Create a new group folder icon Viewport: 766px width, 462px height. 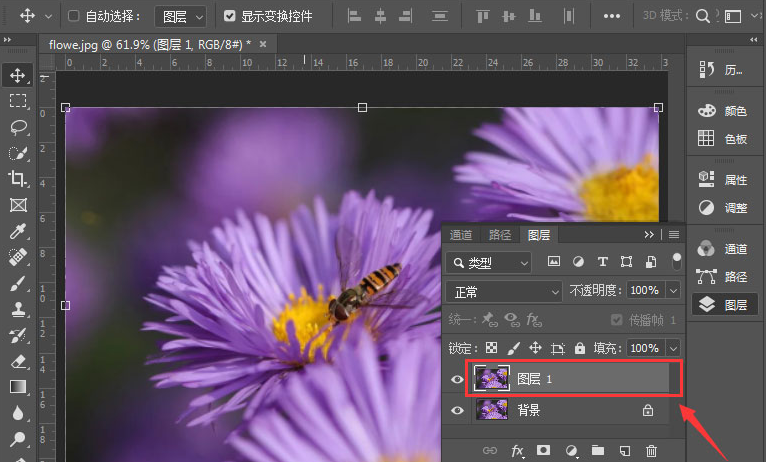point(597,450)
